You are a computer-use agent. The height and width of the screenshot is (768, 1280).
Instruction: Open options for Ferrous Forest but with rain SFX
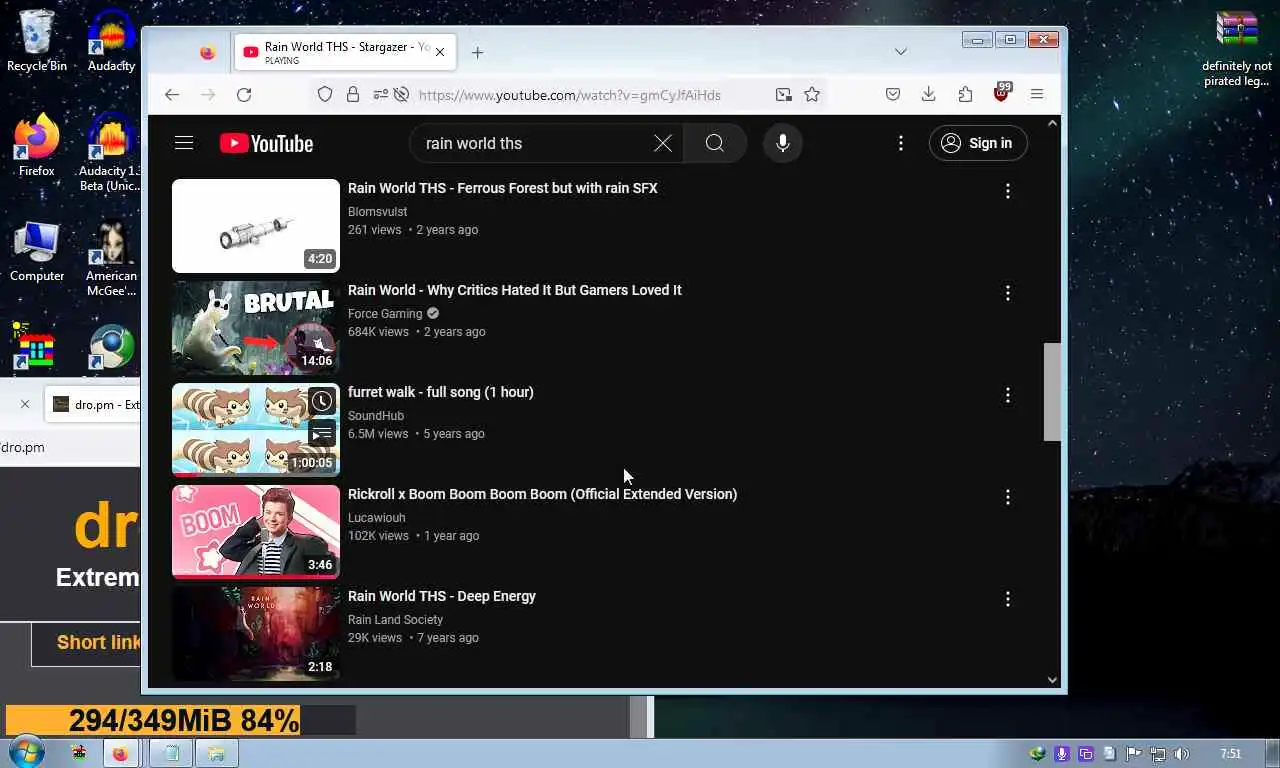click(x=1008, y=191)
